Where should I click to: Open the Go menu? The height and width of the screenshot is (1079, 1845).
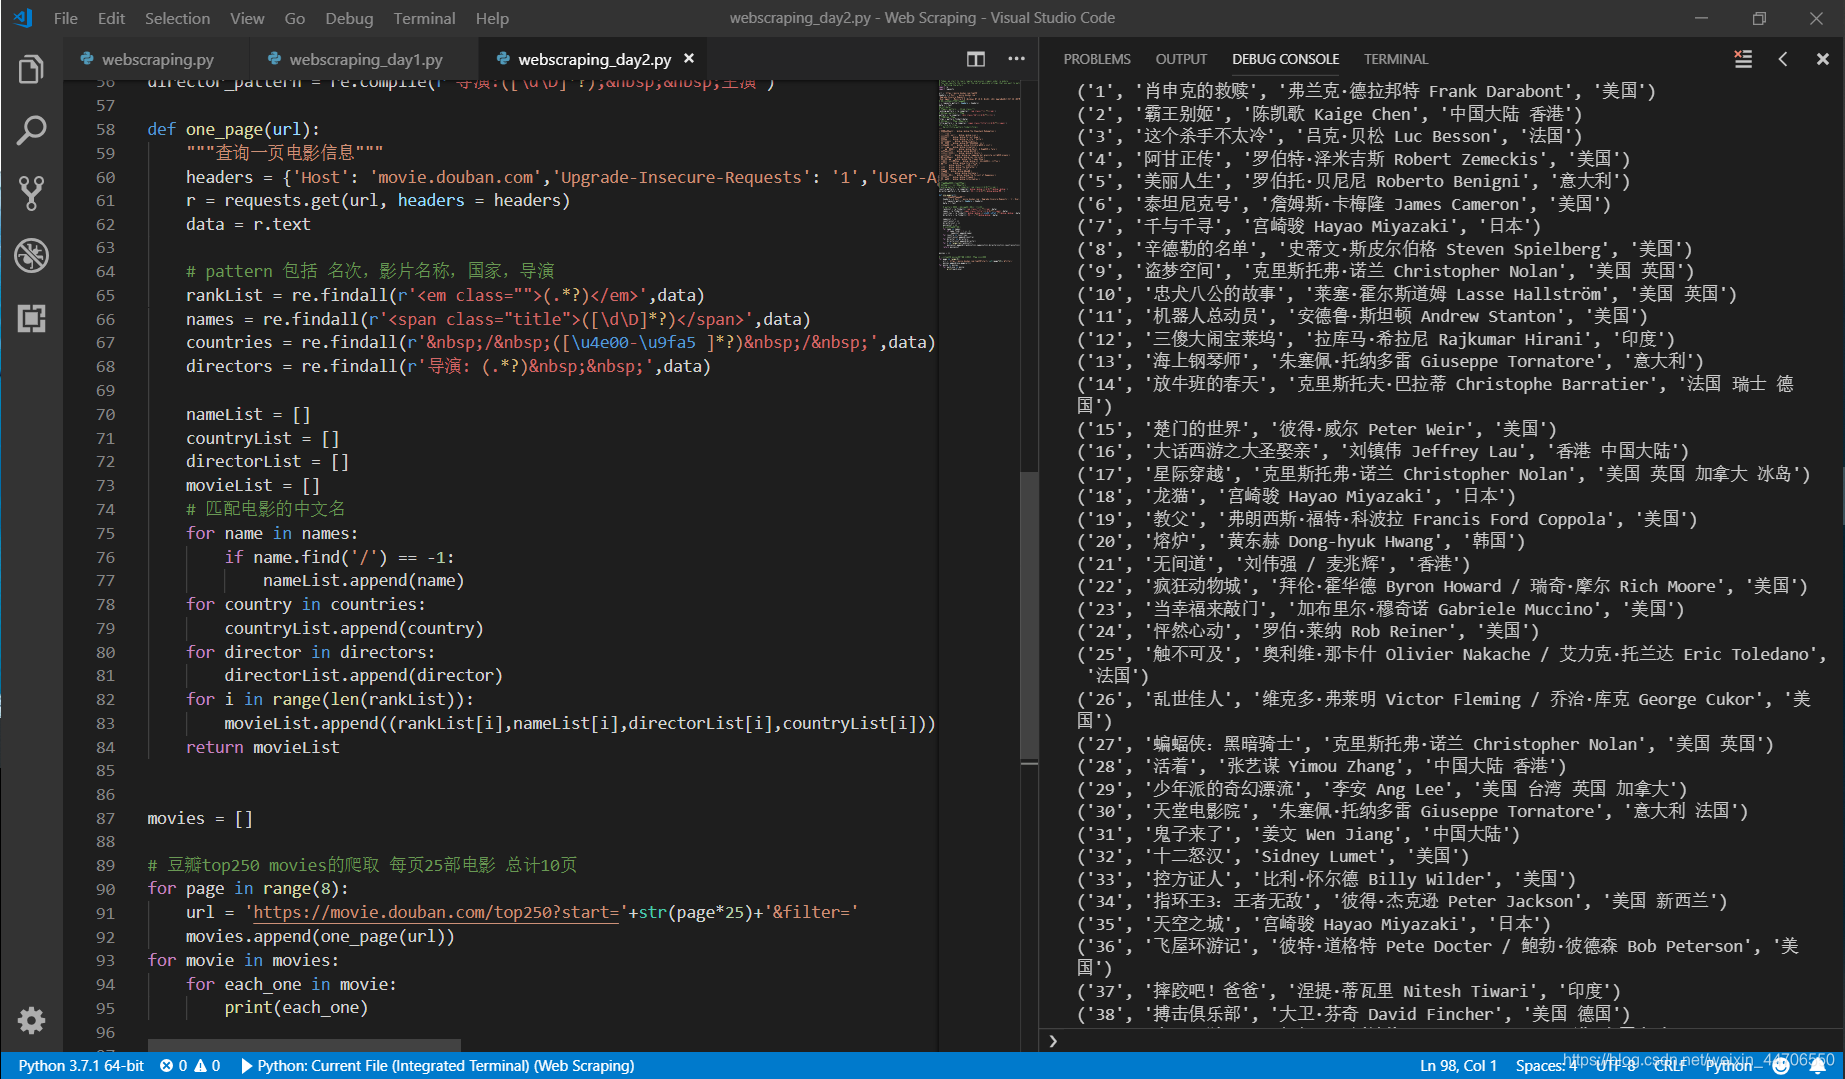click(295, 18)
